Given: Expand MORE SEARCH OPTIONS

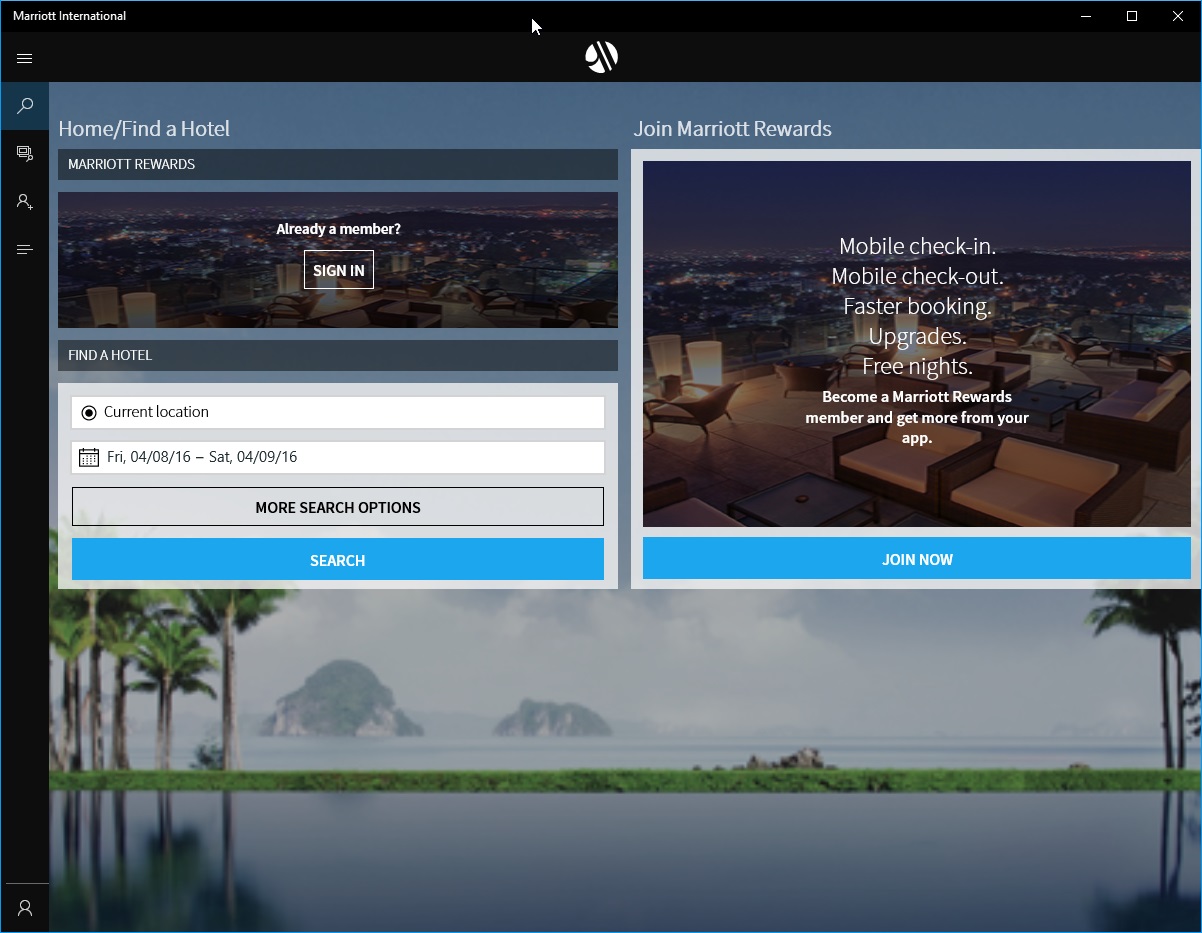Looking at the screenshot, I should (337, 507).
